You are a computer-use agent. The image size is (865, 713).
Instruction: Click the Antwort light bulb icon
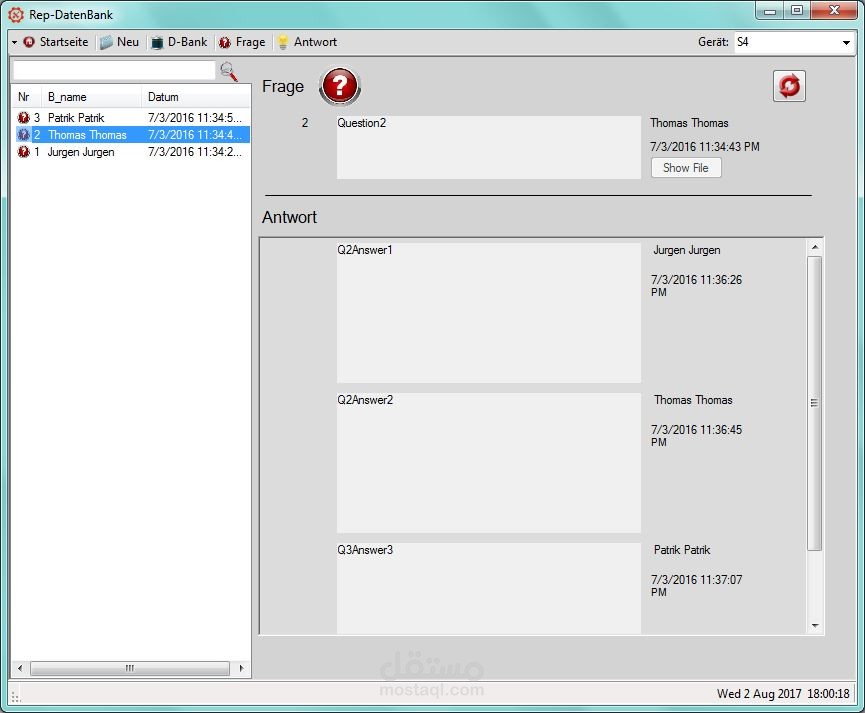coord(282,42)
